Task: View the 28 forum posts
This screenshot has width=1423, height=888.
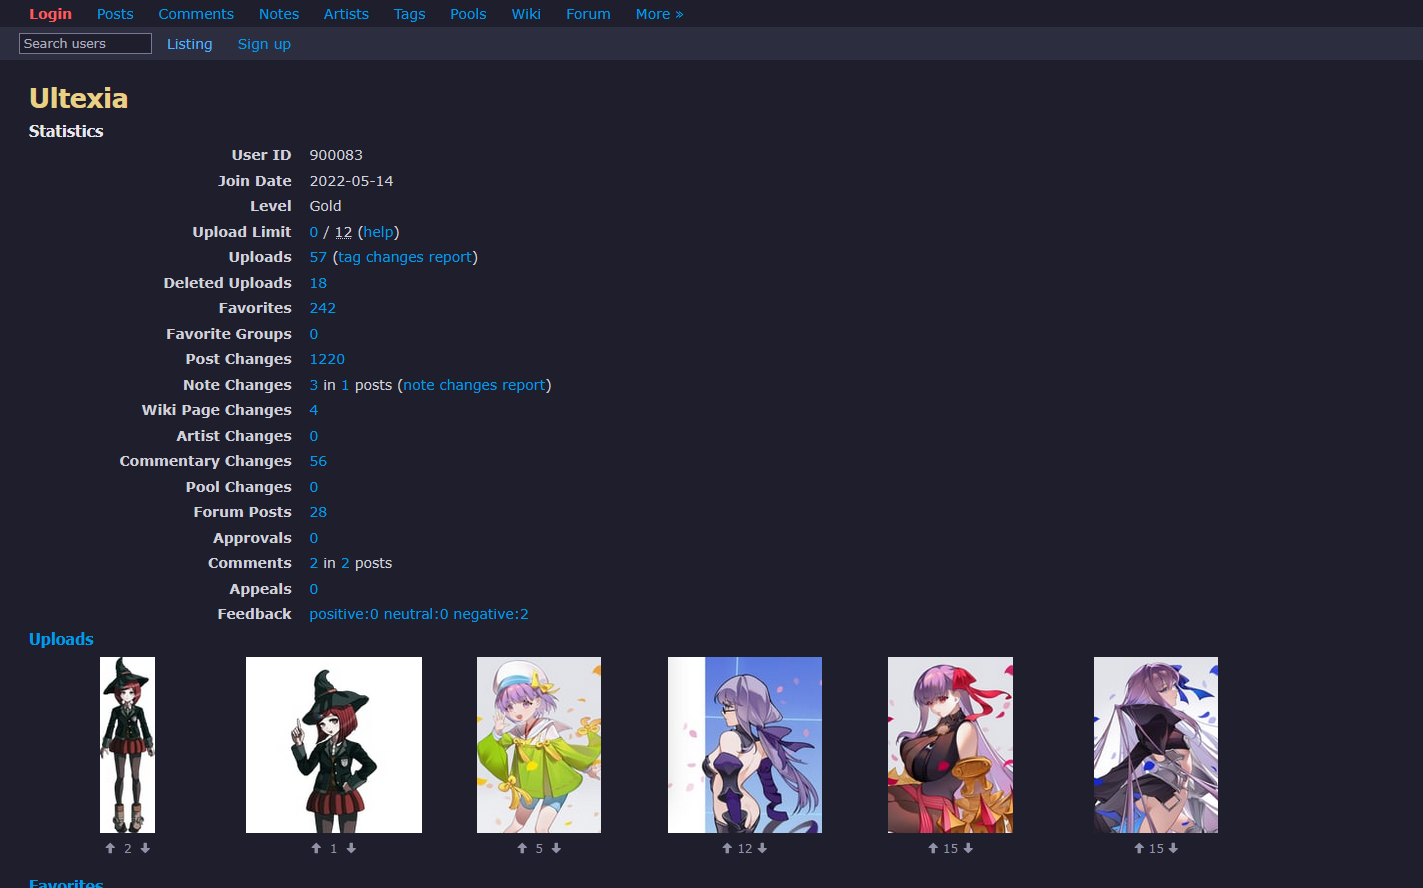Action: coord(318,512)
